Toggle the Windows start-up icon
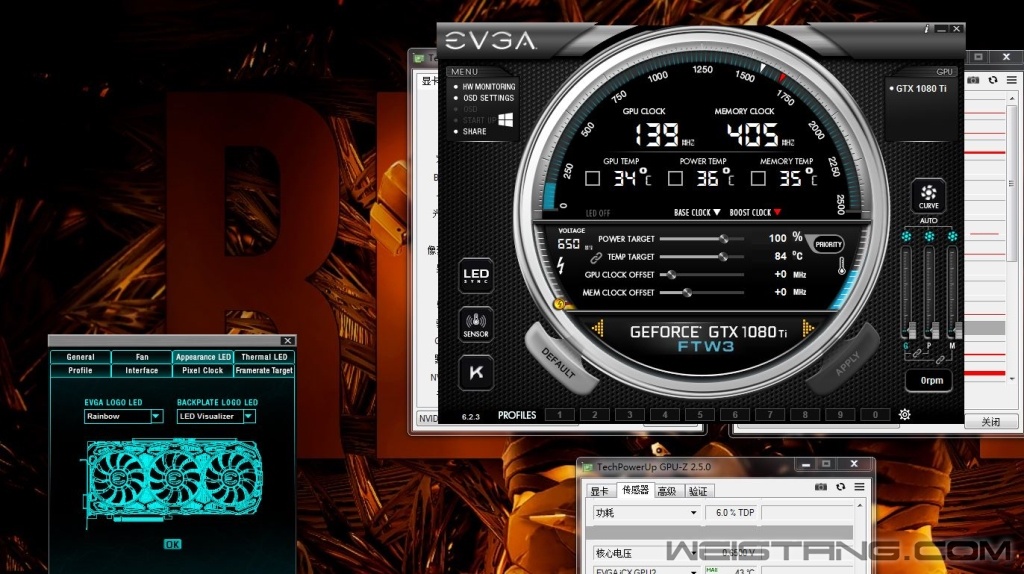Image resolution: width=1024 pixels, height=574 pixels. (506, 119)
